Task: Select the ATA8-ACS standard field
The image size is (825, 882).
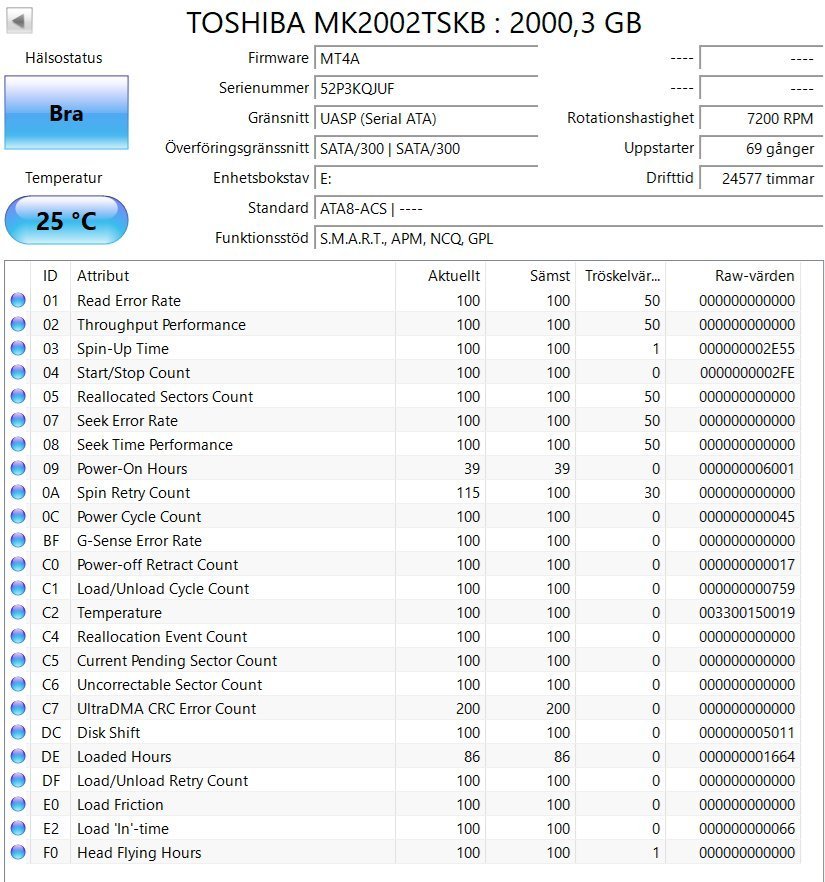Action: point(569,209)
